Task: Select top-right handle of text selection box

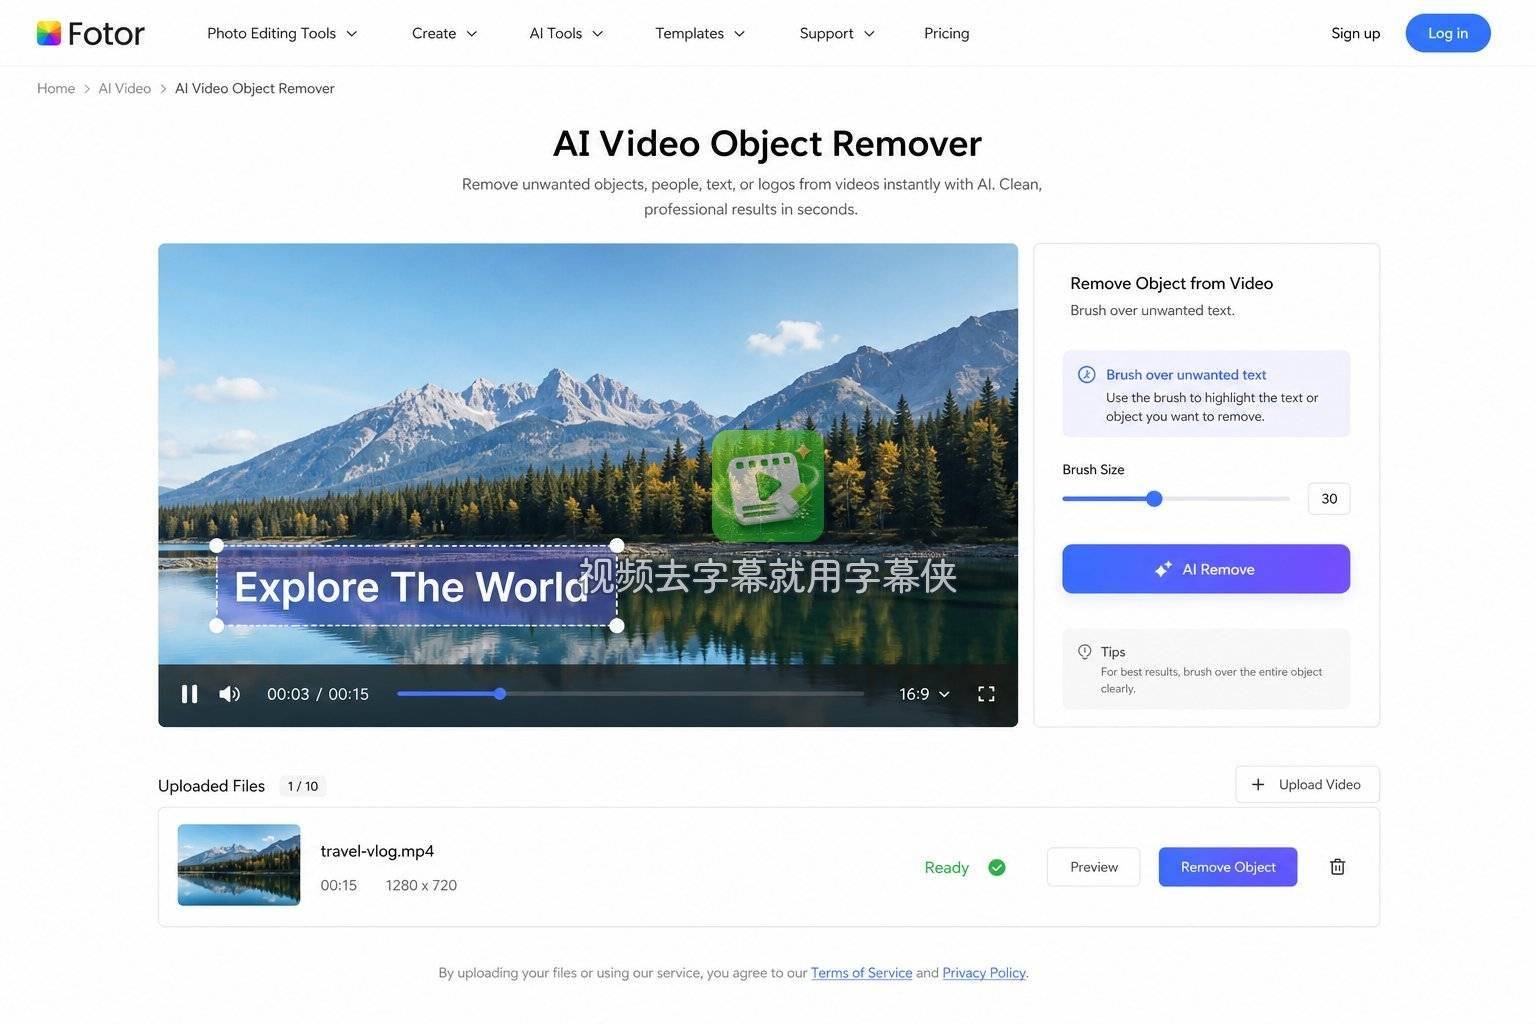Action: coord(617,545)
